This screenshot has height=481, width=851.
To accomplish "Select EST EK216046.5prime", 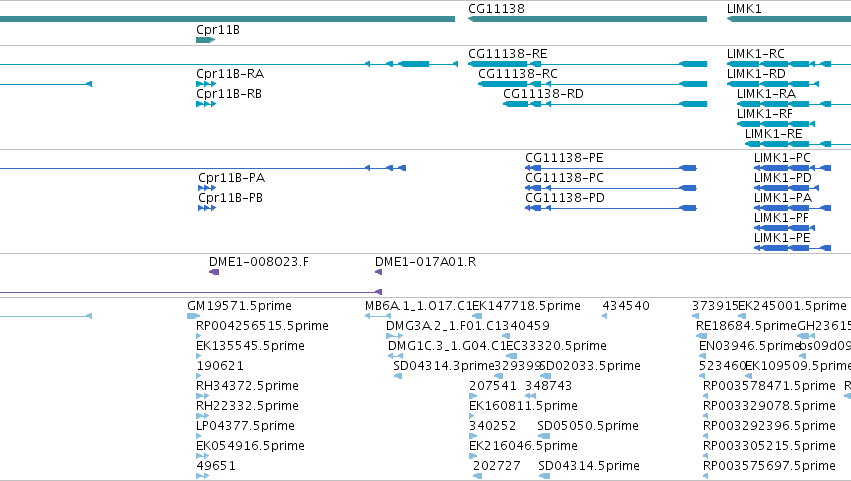I will point(523,446).
